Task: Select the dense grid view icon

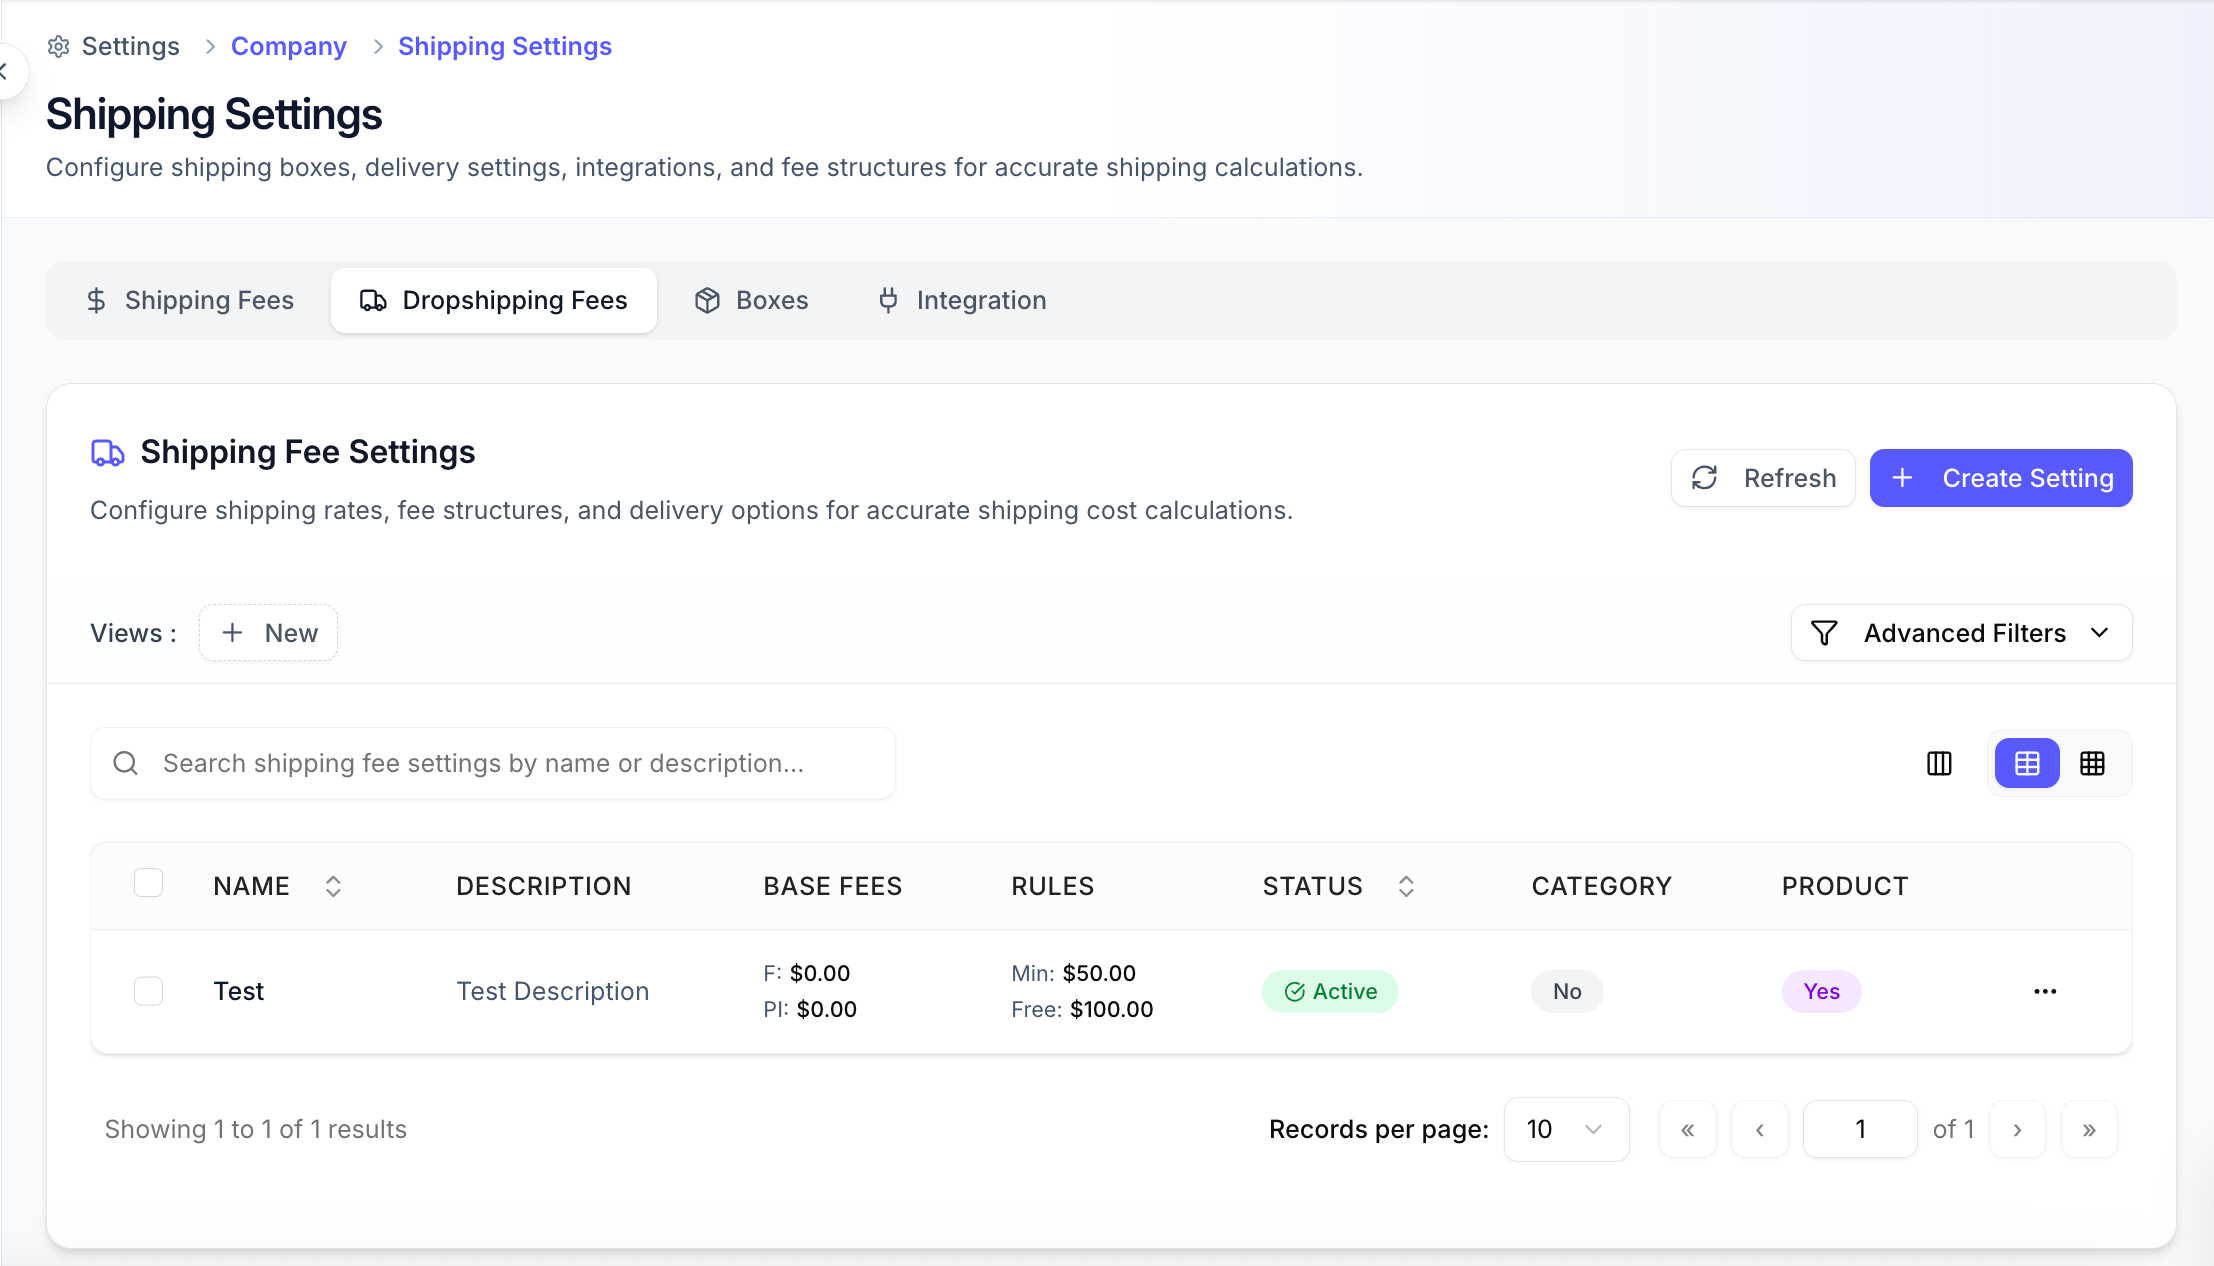Action: (2092, 764)
